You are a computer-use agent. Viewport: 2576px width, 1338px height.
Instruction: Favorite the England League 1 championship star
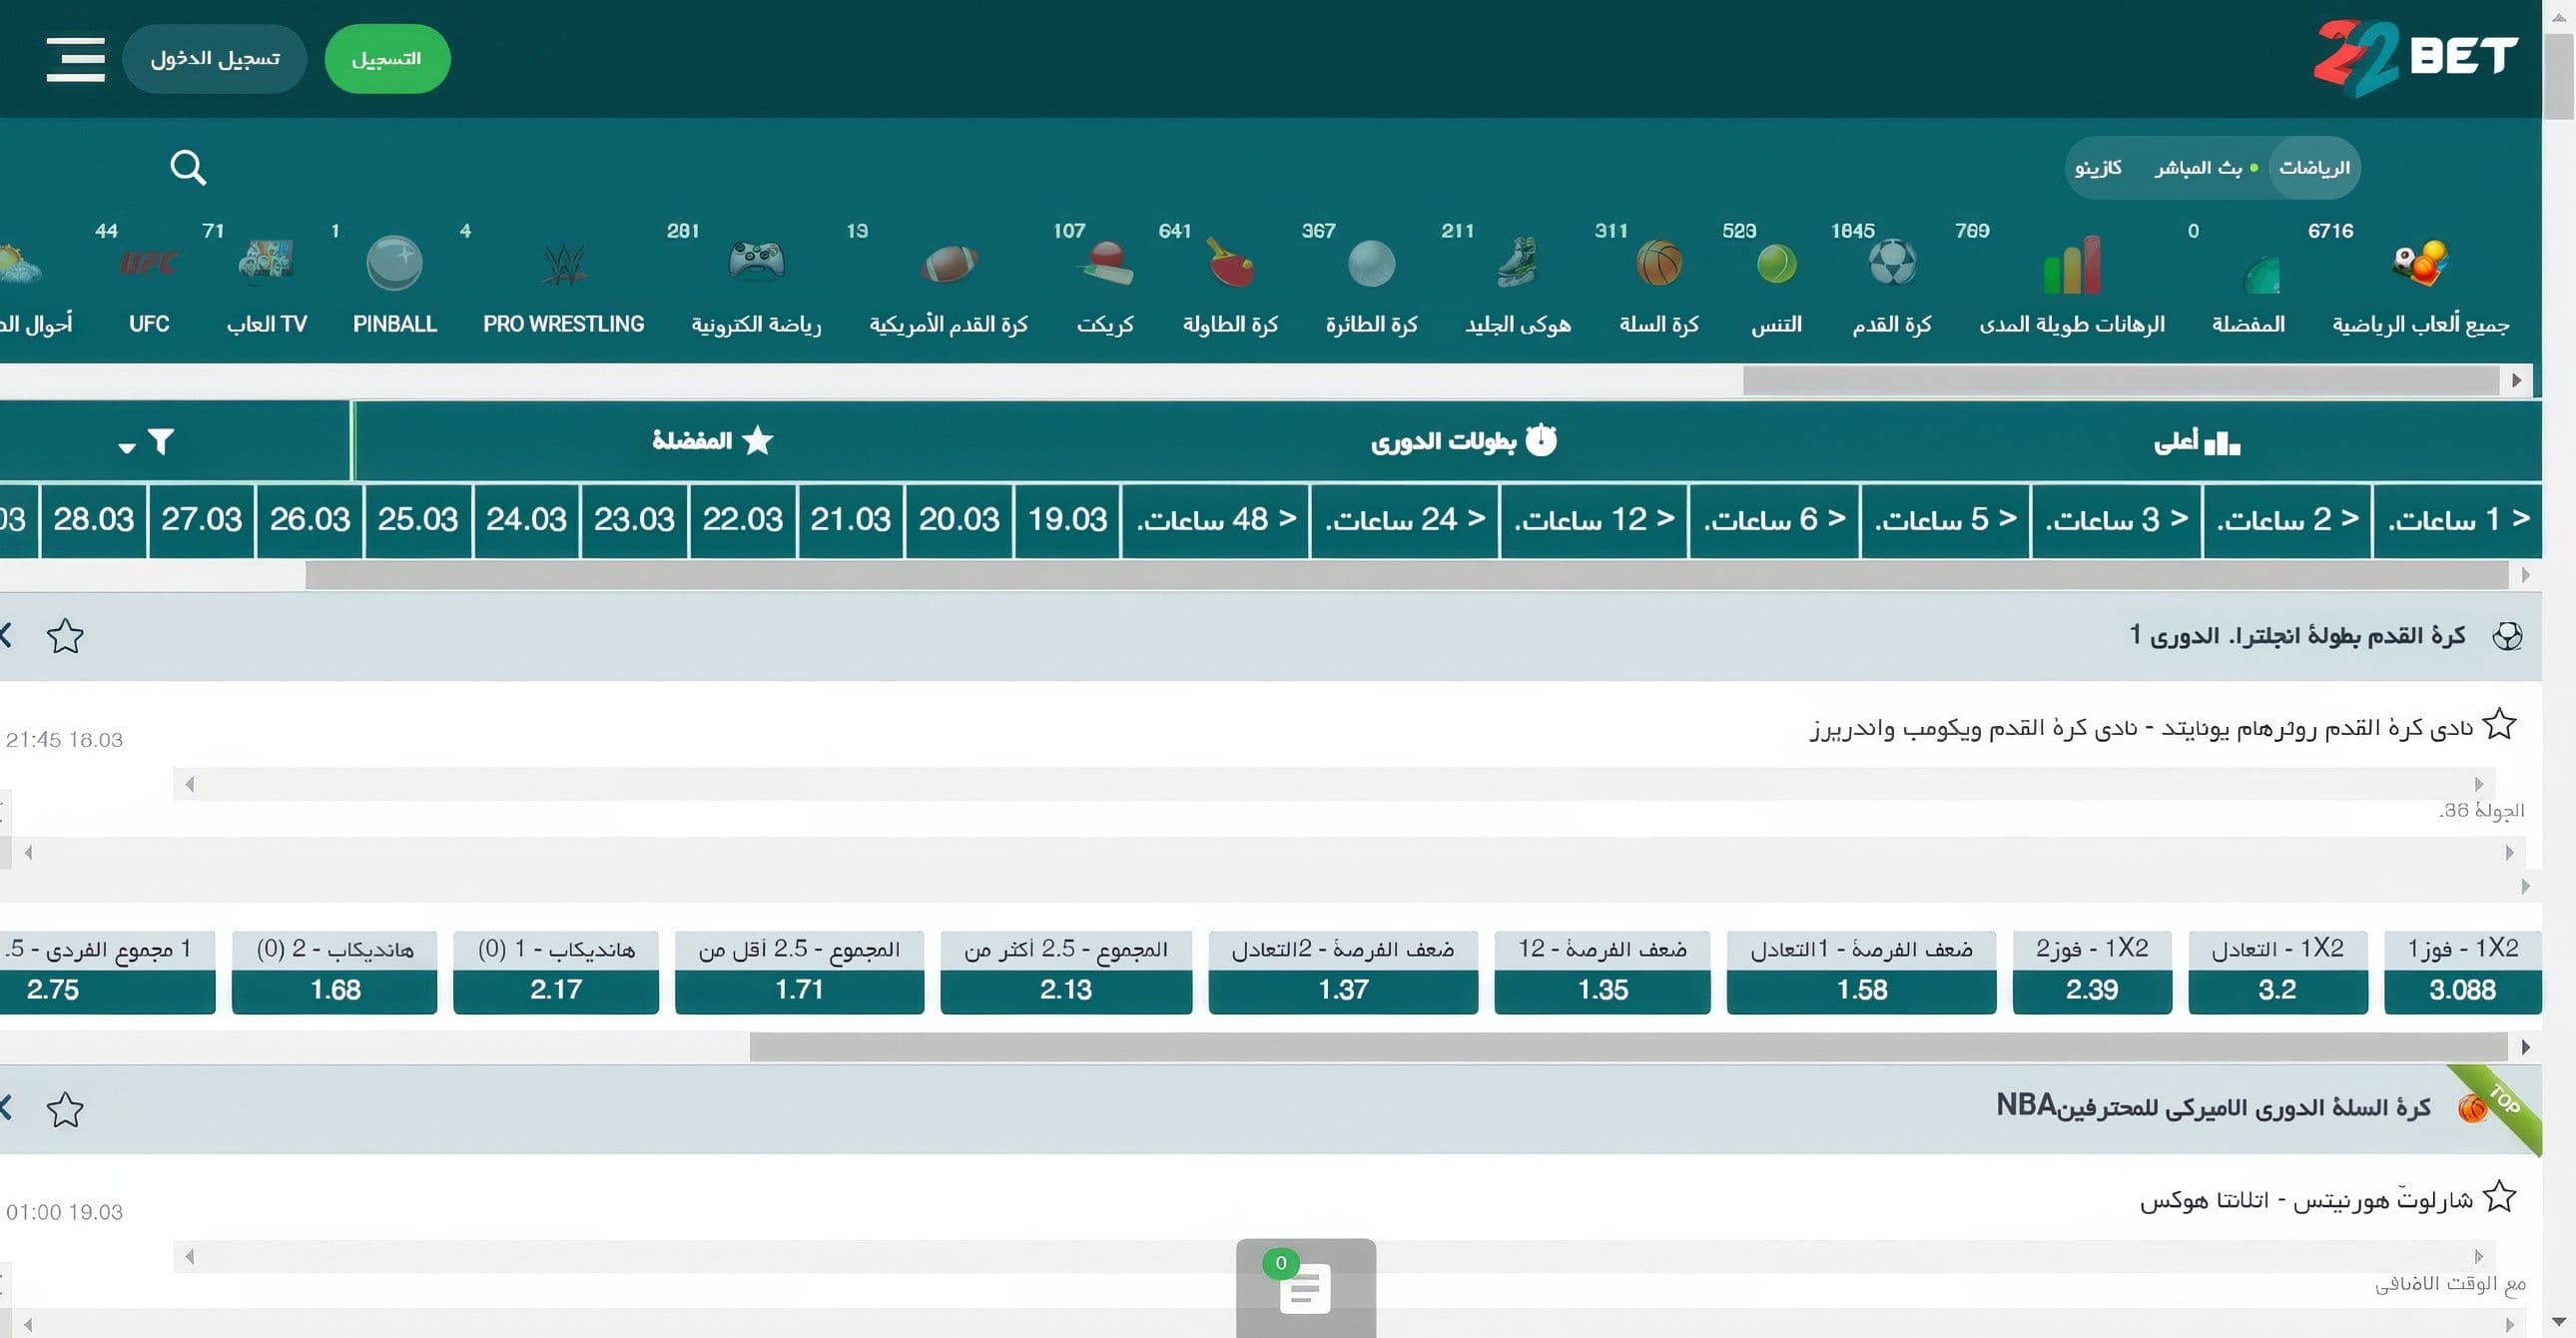(x=65, y=636)
